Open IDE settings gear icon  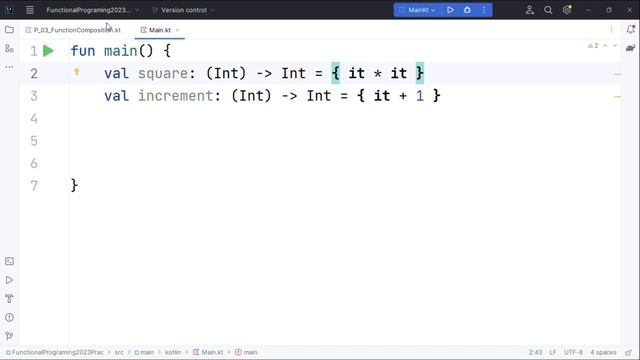567,10
